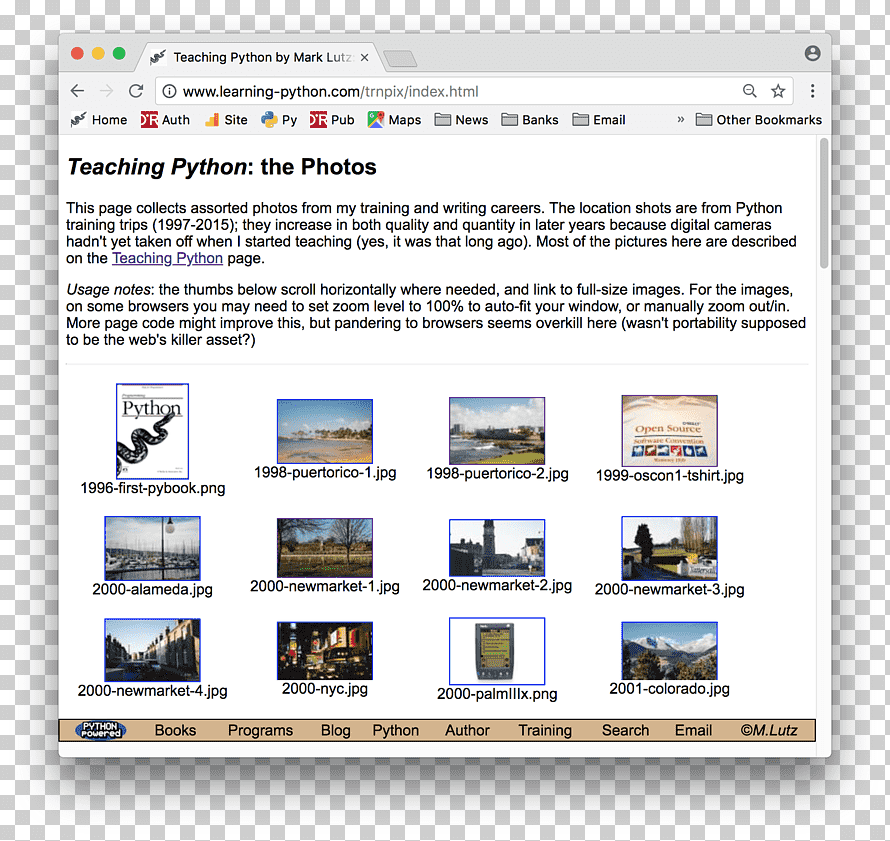Reload the page with the refresh icon

(x=136, y=91)
